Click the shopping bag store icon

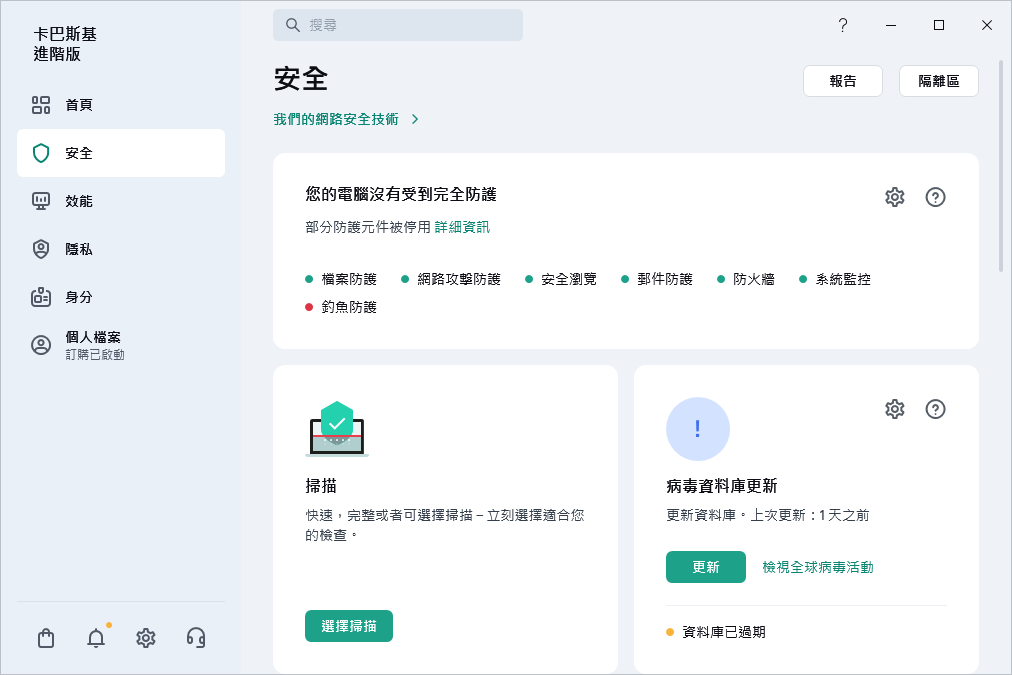pyautogui.click(x=45, y=637)
